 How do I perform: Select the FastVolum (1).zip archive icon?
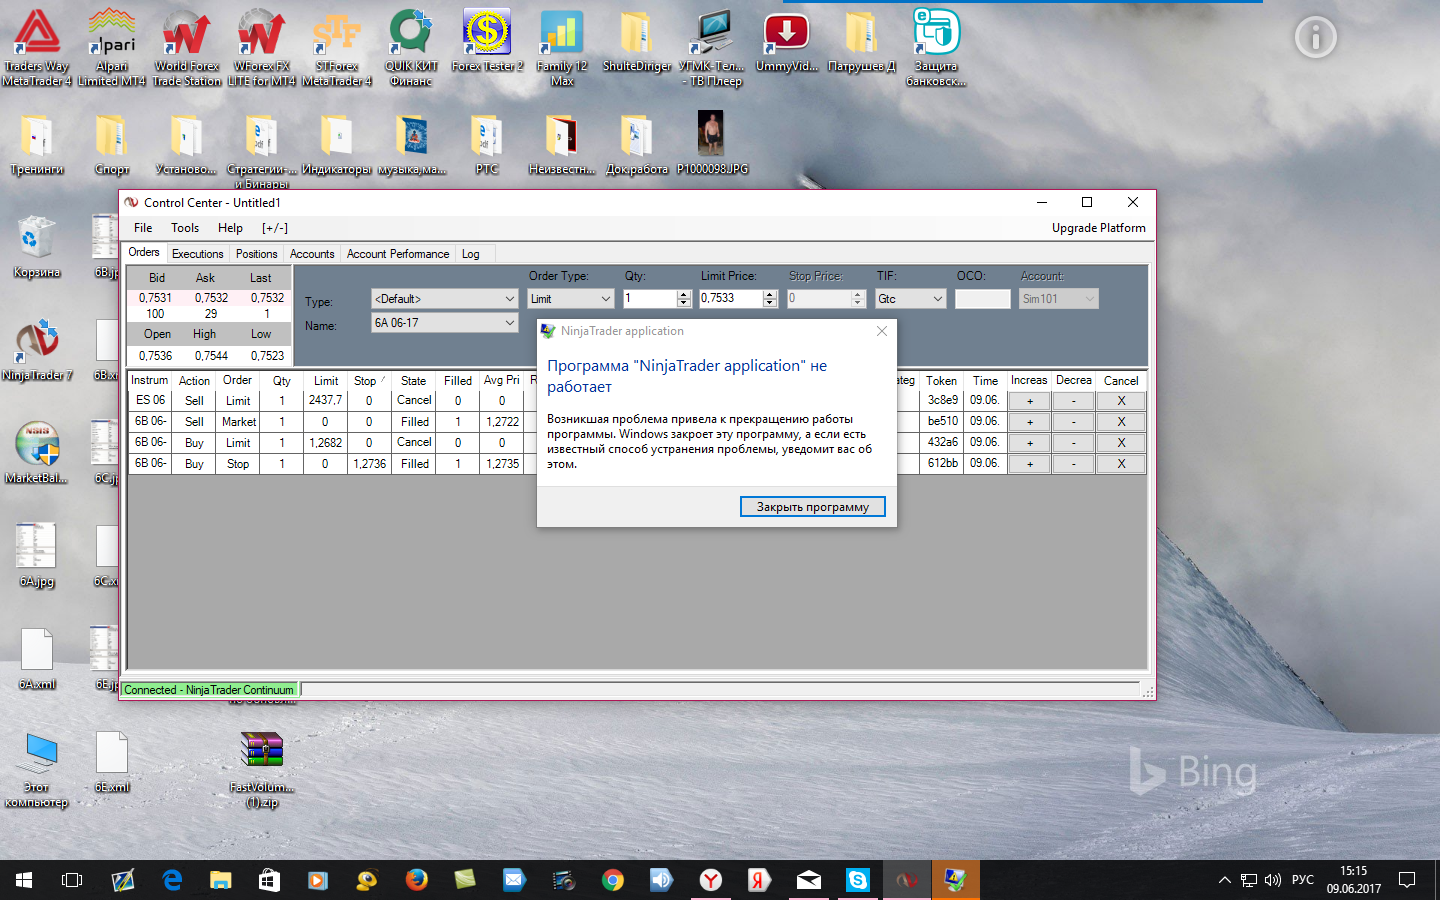262,769
